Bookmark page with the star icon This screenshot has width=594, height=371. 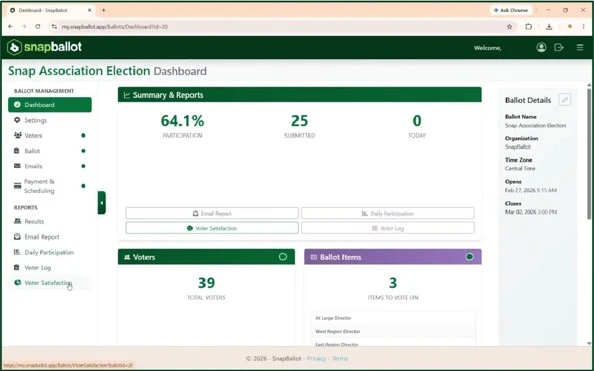click(509, 27)
